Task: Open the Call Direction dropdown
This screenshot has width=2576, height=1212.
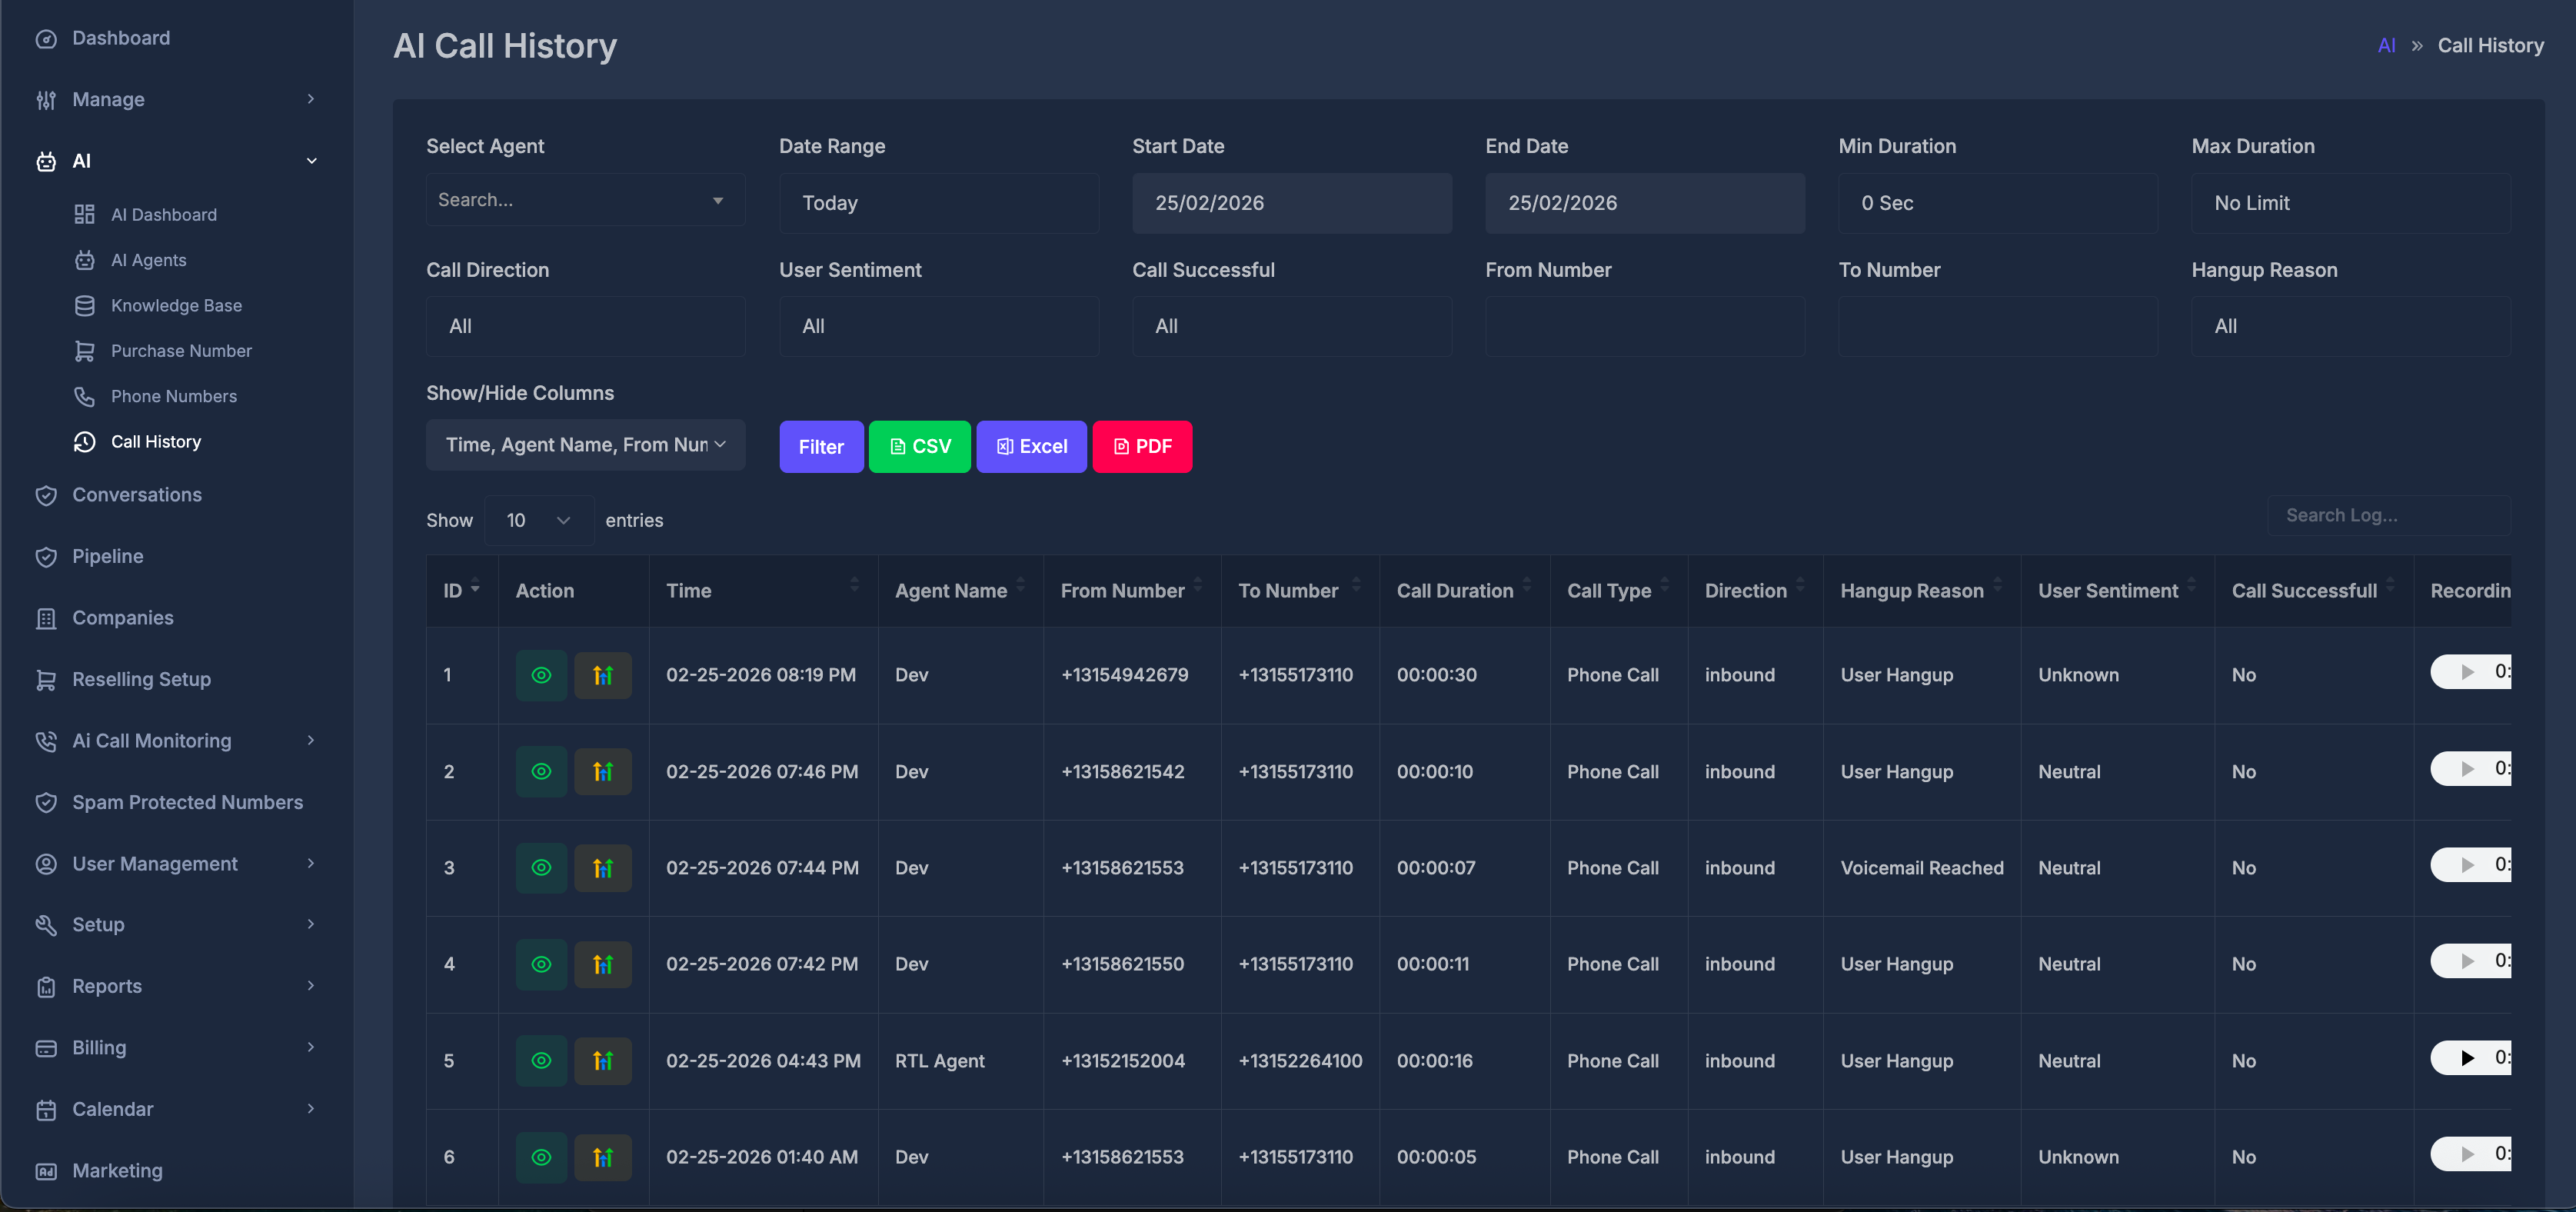Action: click(x=585, y=326)
